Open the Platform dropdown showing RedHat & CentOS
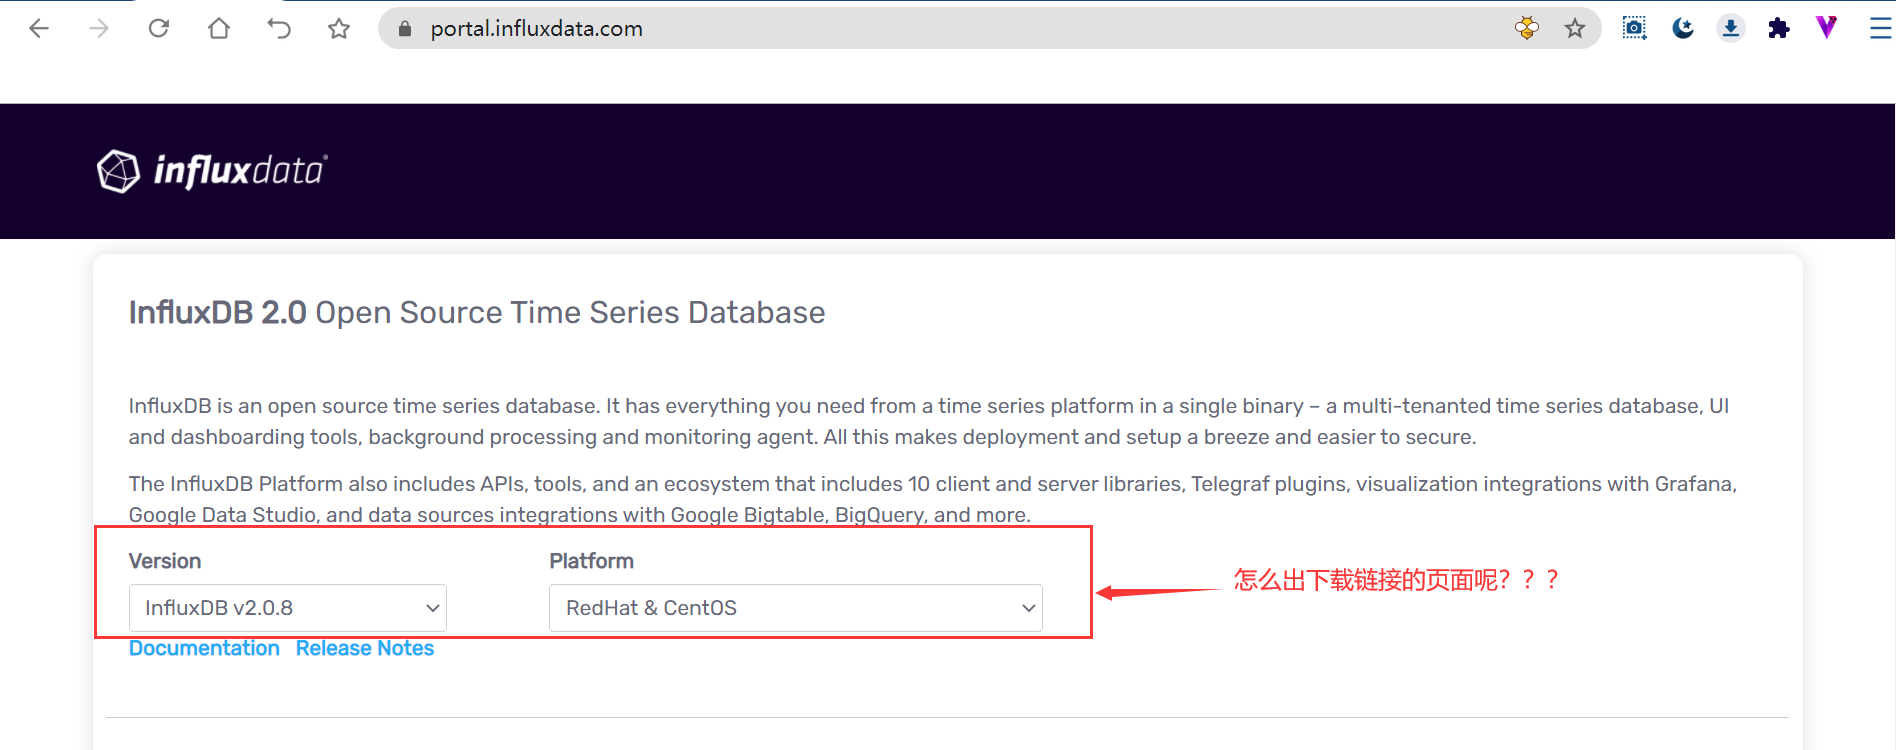The width and height of the screenshot is (1896, 750). pos(795,608)
